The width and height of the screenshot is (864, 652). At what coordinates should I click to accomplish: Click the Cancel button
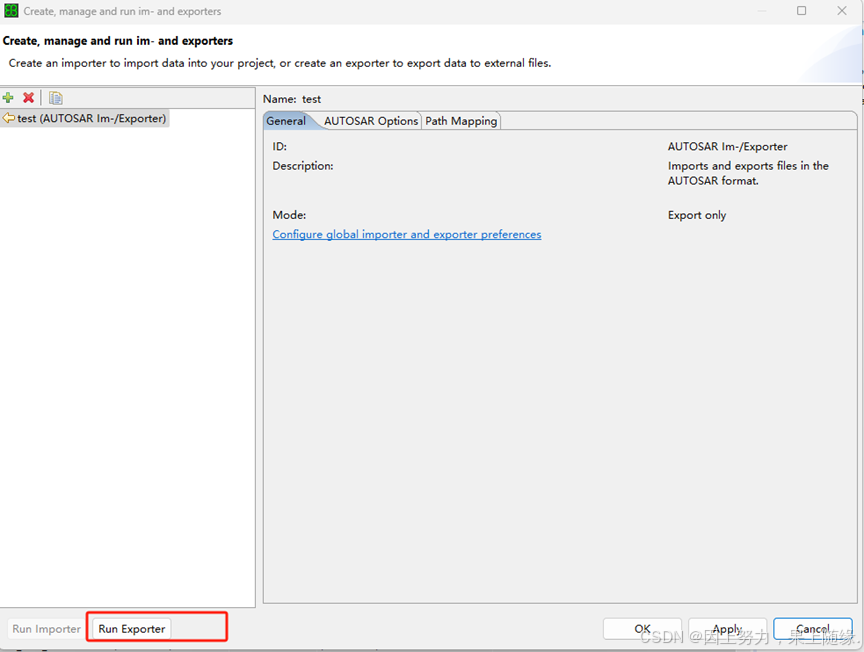click(813, 629)
